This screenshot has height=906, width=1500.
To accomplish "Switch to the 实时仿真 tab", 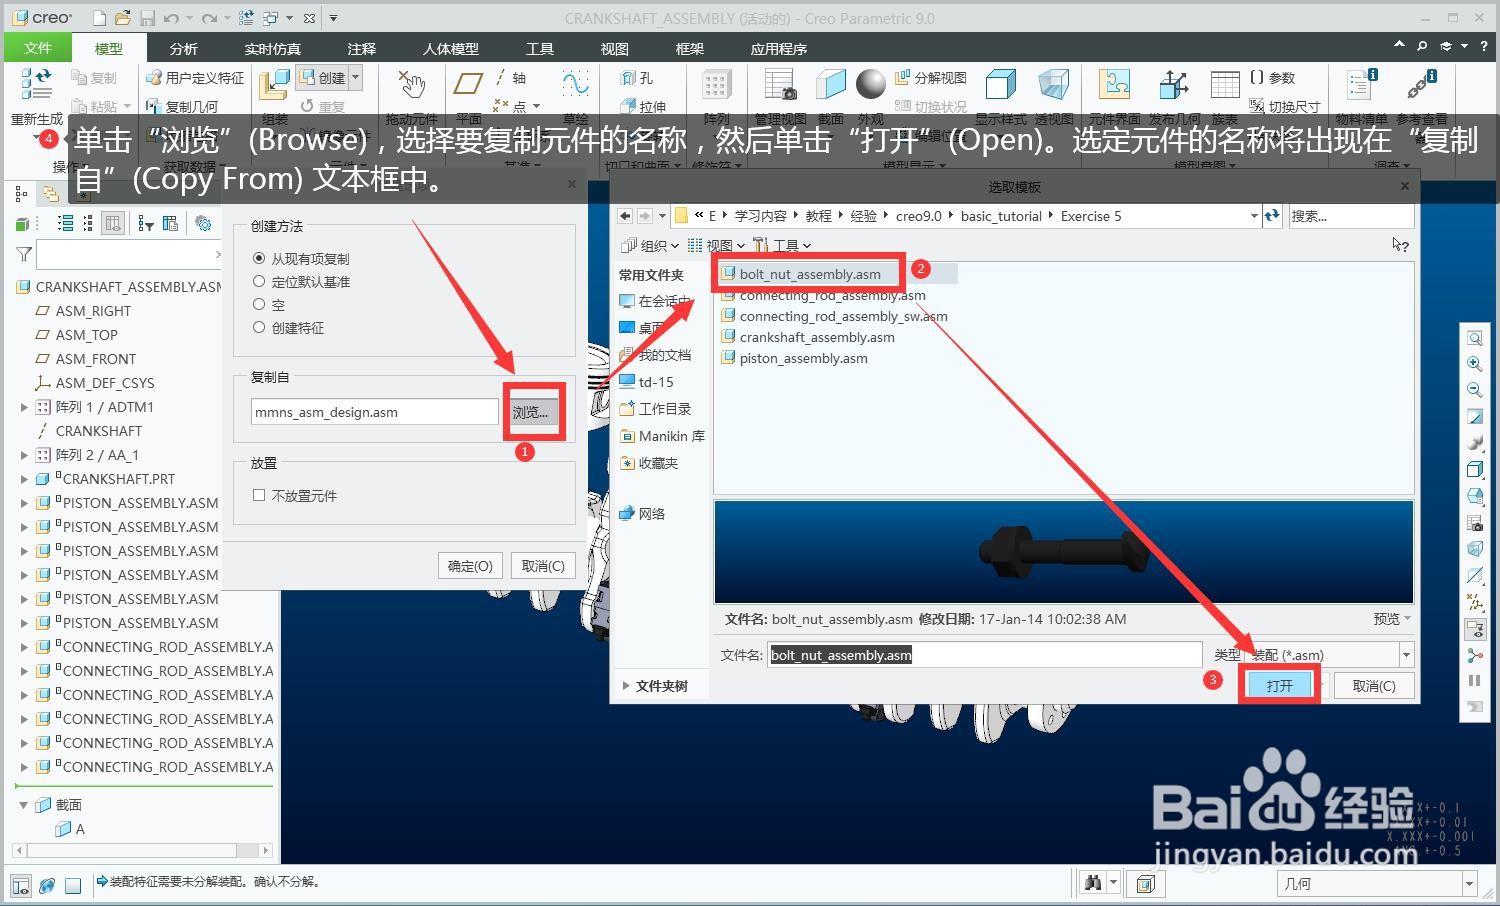I will (272, 48).
